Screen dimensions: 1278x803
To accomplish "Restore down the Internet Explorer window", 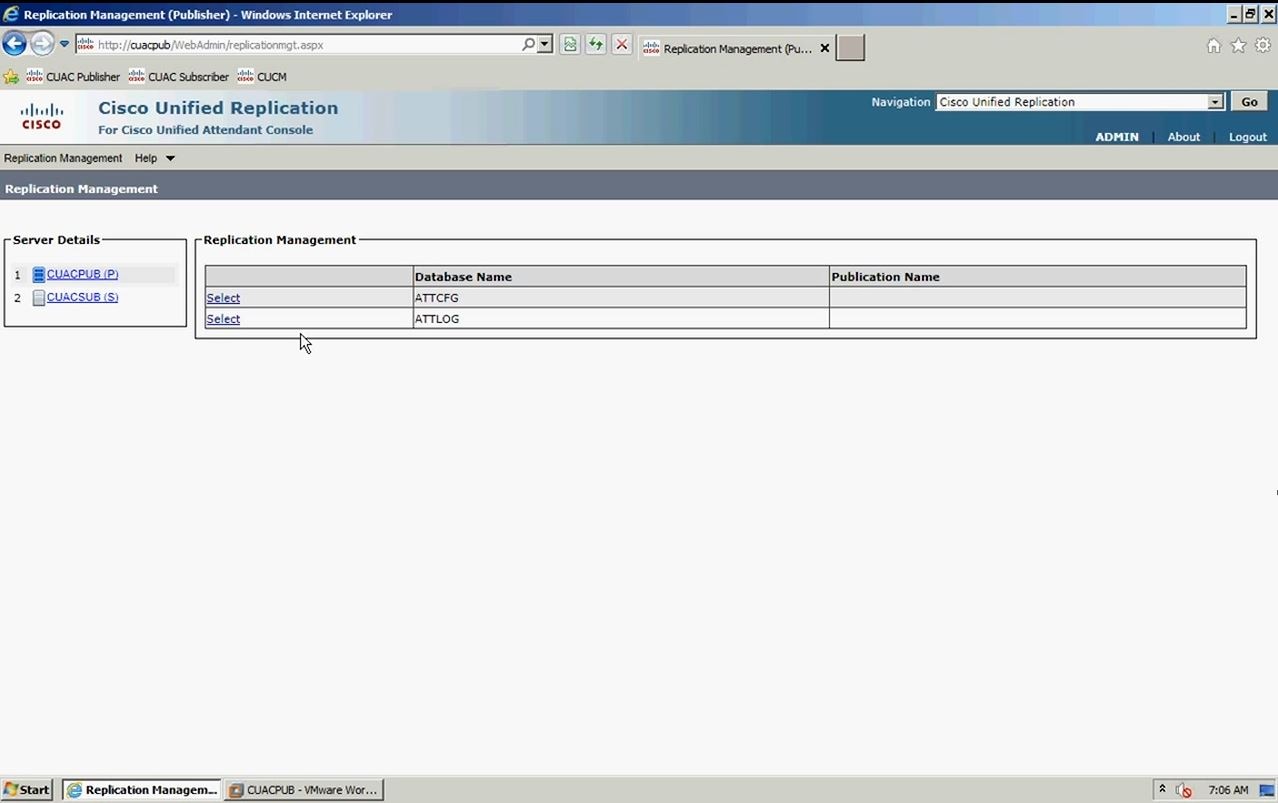I will click(1251, 14).
